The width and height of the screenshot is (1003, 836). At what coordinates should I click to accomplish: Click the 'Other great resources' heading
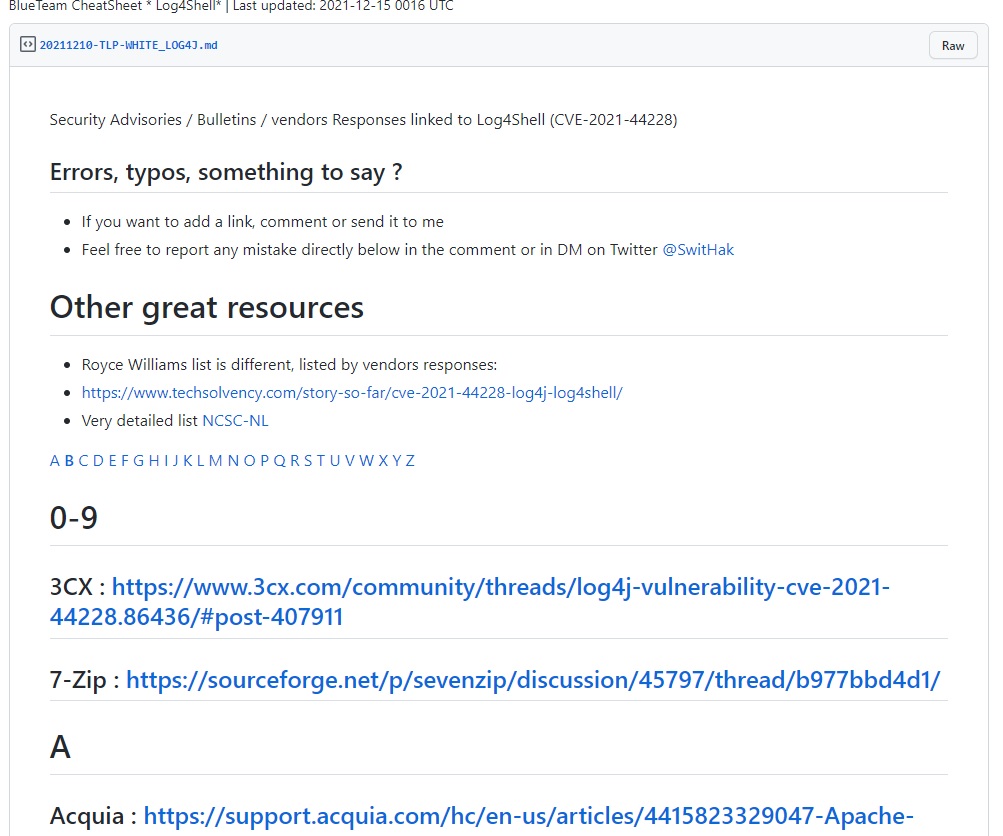click(x=207, y=307)
